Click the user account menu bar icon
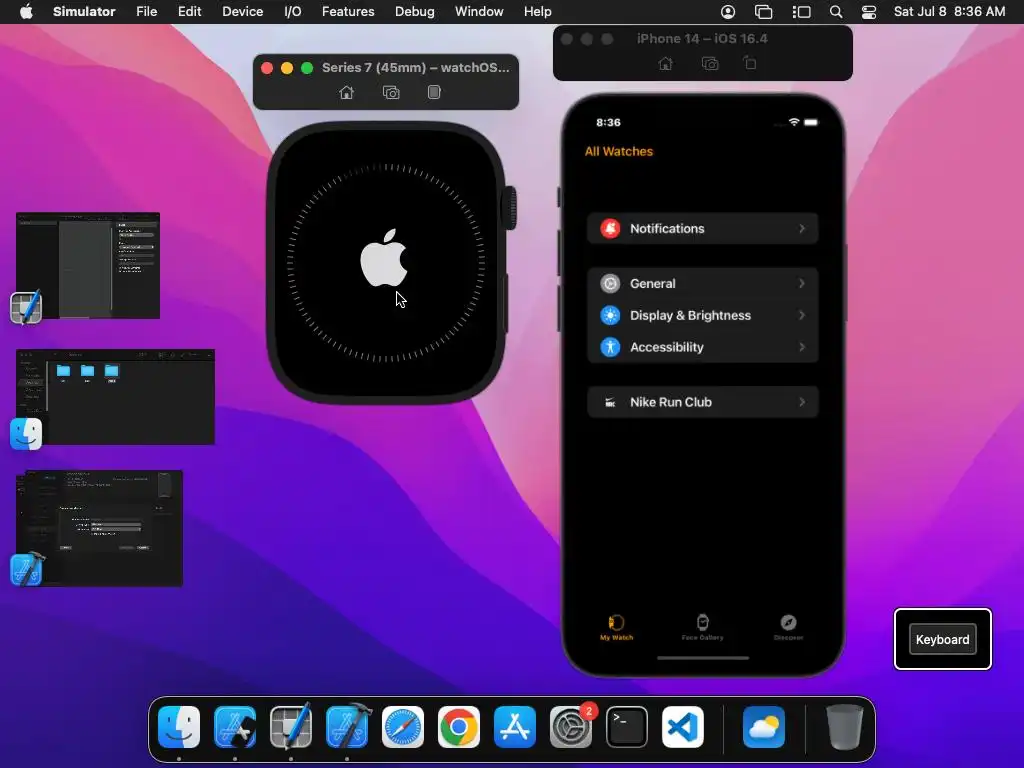Viewport: 1024px width, 768px height. [x=728, y=12]
